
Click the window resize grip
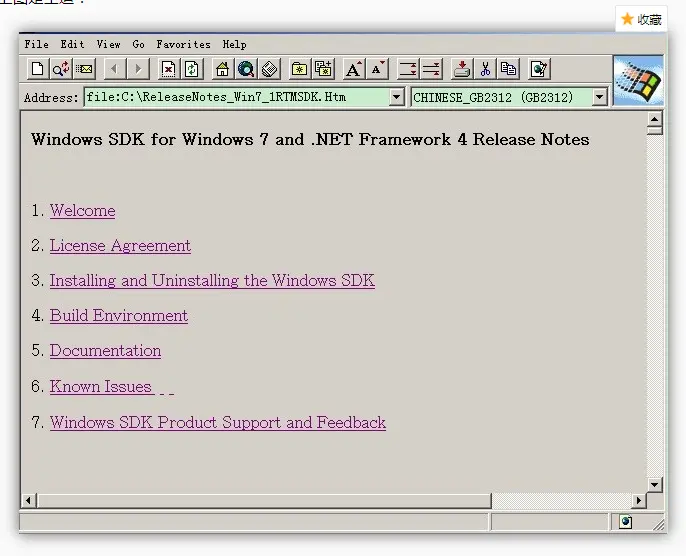click(658, 524)
